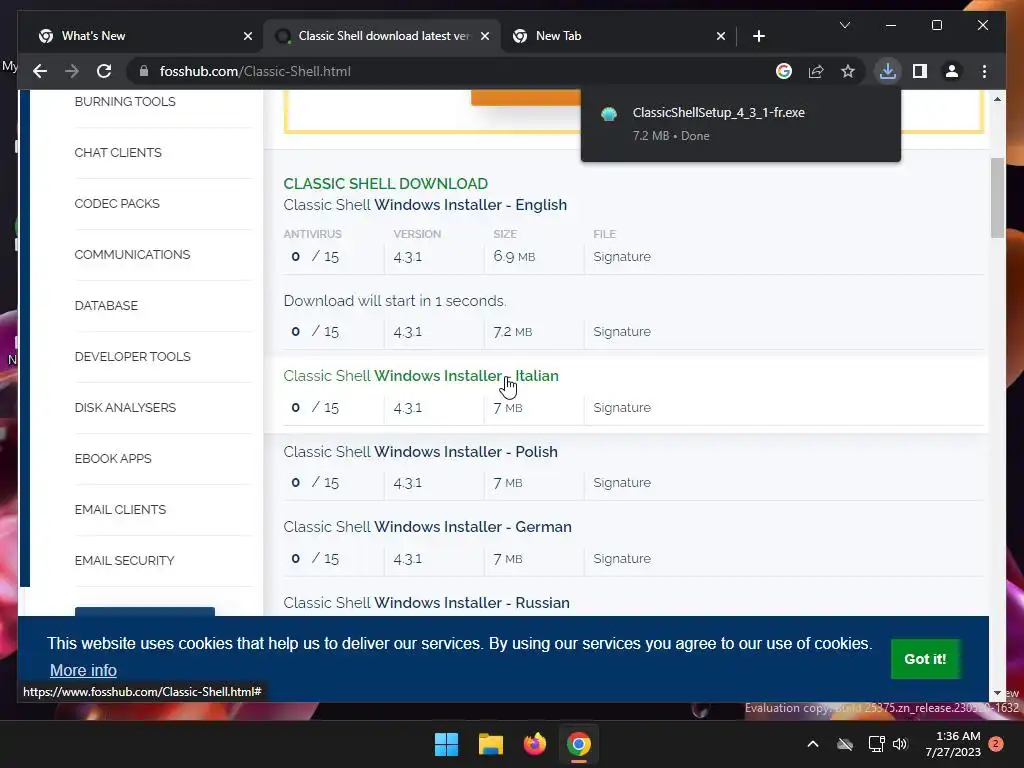Open Windows Start menu
1024x768 pixels.
(447, 744)
